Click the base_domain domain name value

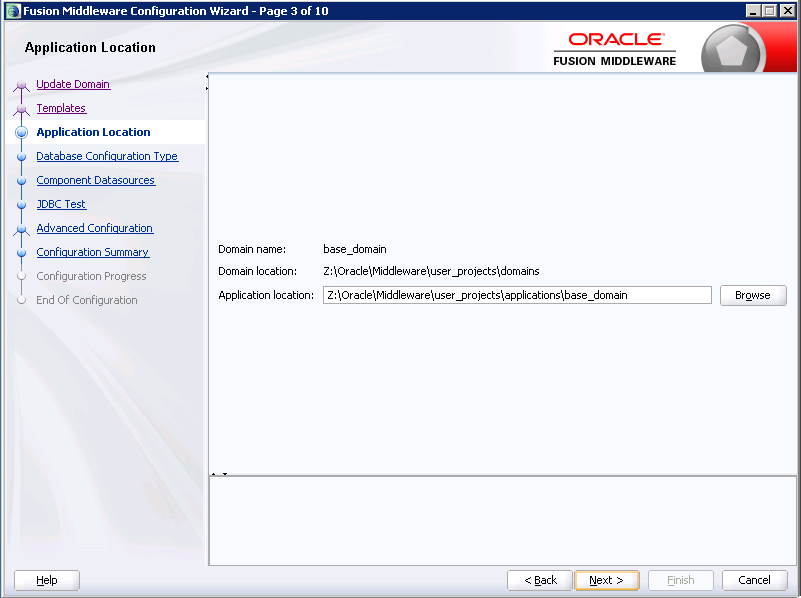coord(355,249)
